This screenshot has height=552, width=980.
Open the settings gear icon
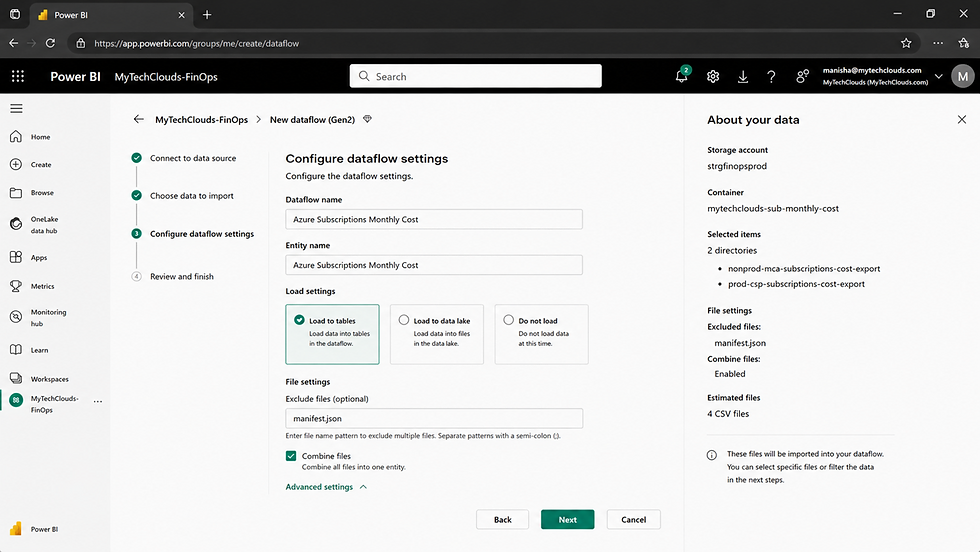712,76
